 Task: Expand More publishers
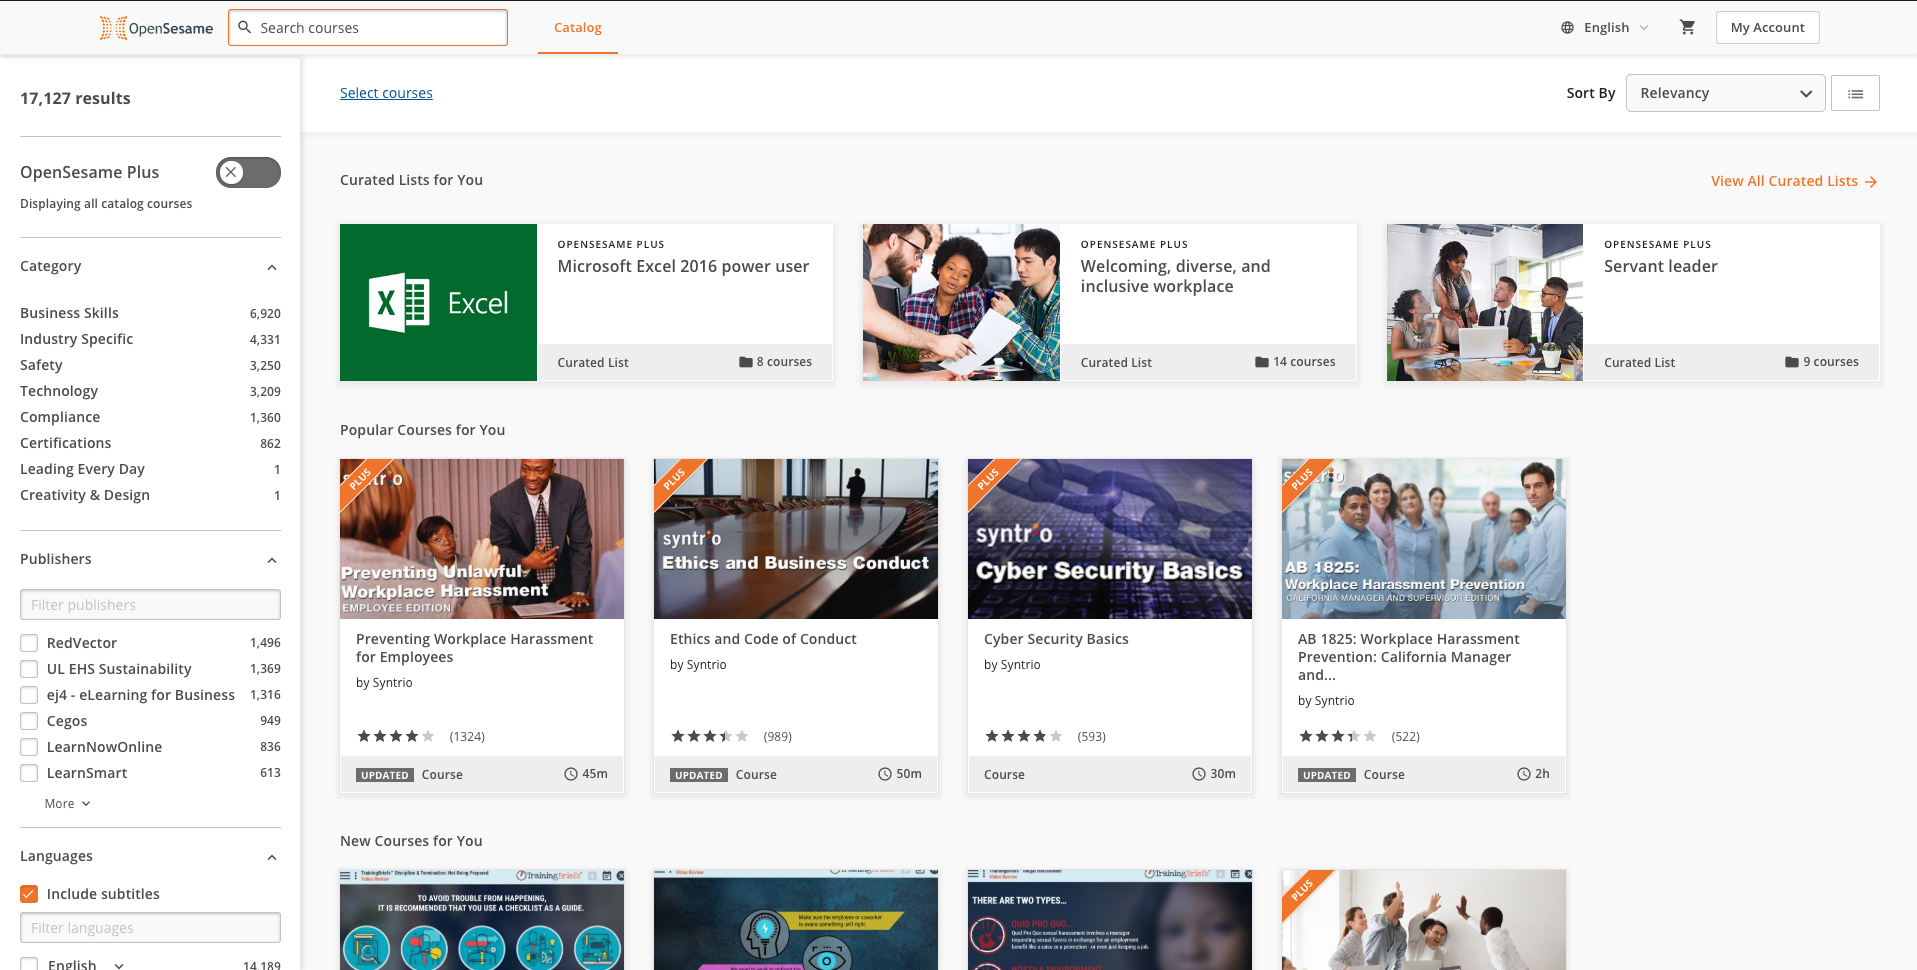(67, 804)
